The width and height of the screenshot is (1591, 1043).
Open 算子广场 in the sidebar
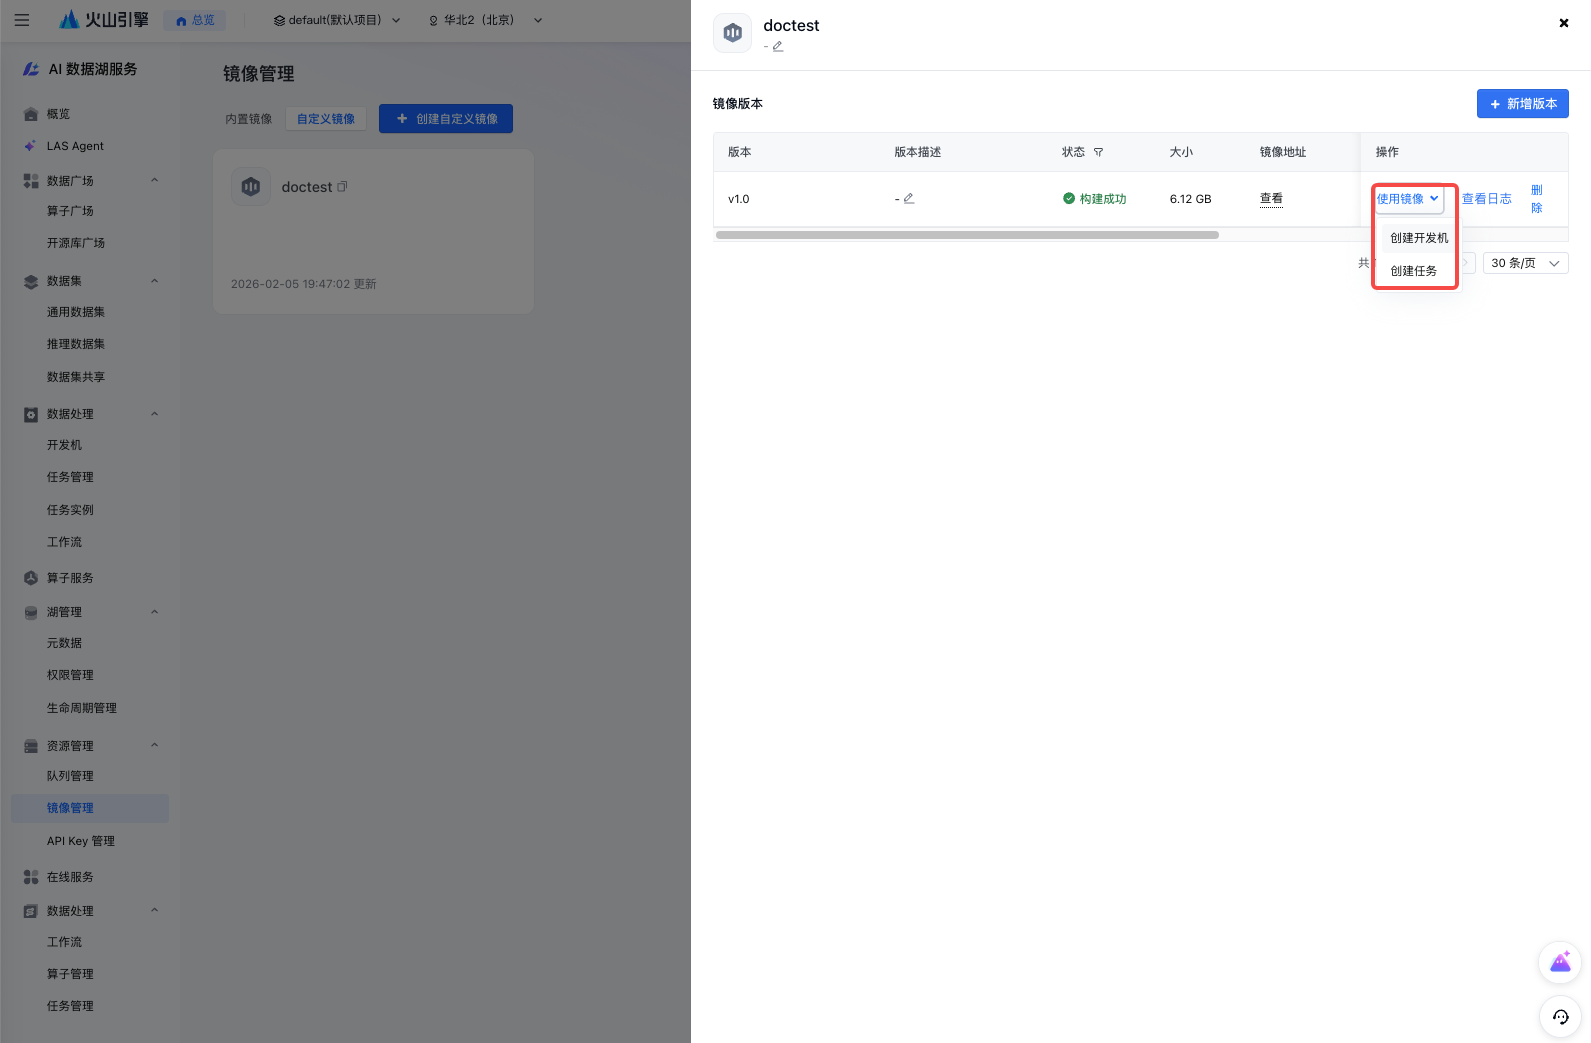pos(70,211)
